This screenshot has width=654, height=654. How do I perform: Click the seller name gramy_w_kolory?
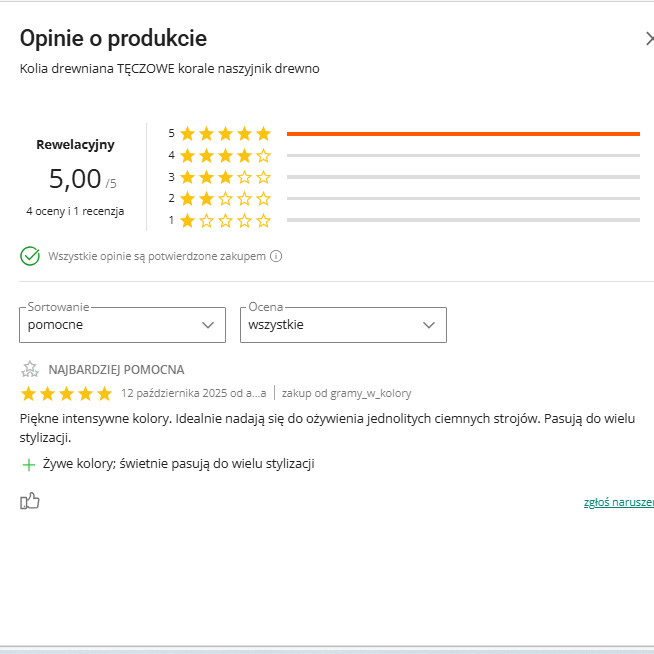(373, 393)
